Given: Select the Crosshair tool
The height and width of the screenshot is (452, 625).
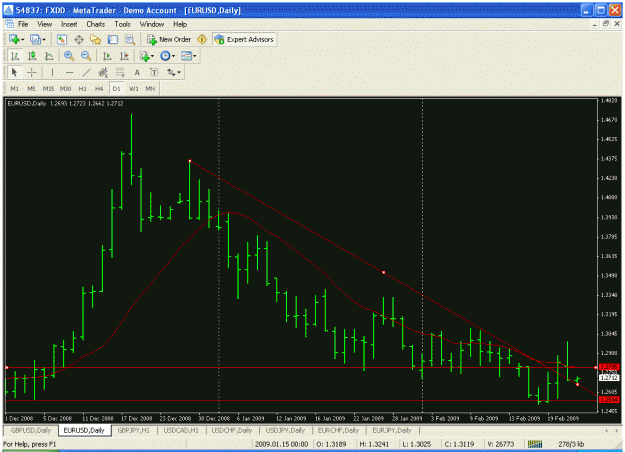Looking at the screenshot, I should (x=31, y=72).
